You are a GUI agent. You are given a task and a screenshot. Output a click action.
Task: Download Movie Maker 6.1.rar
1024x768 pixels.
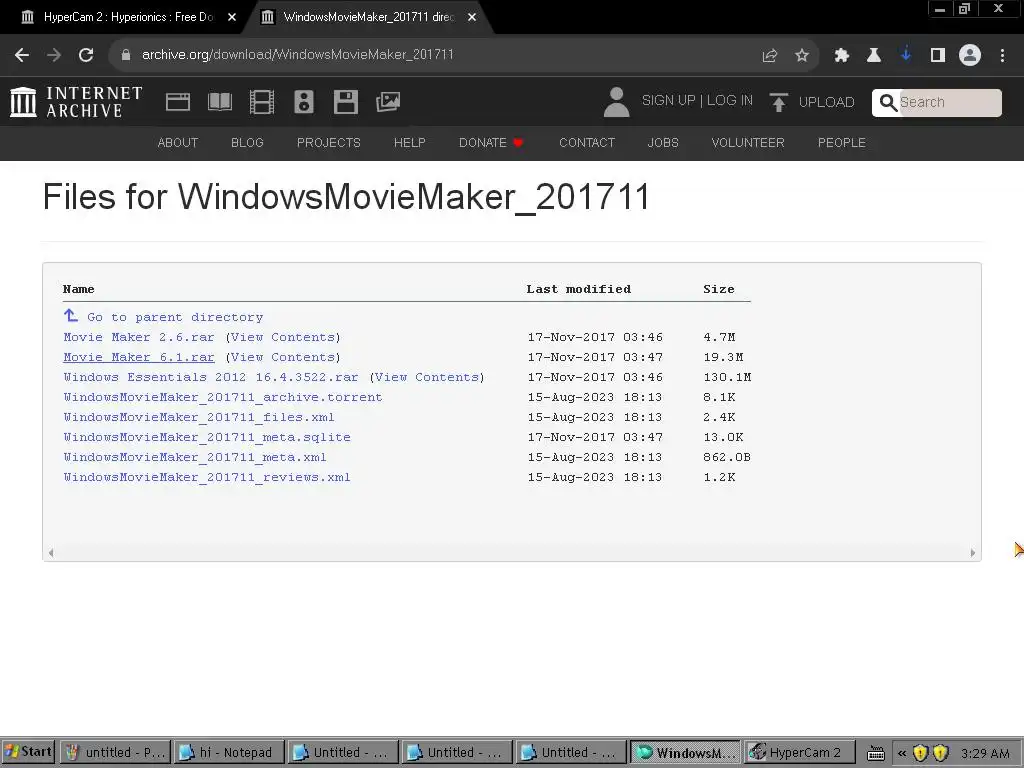138,358
